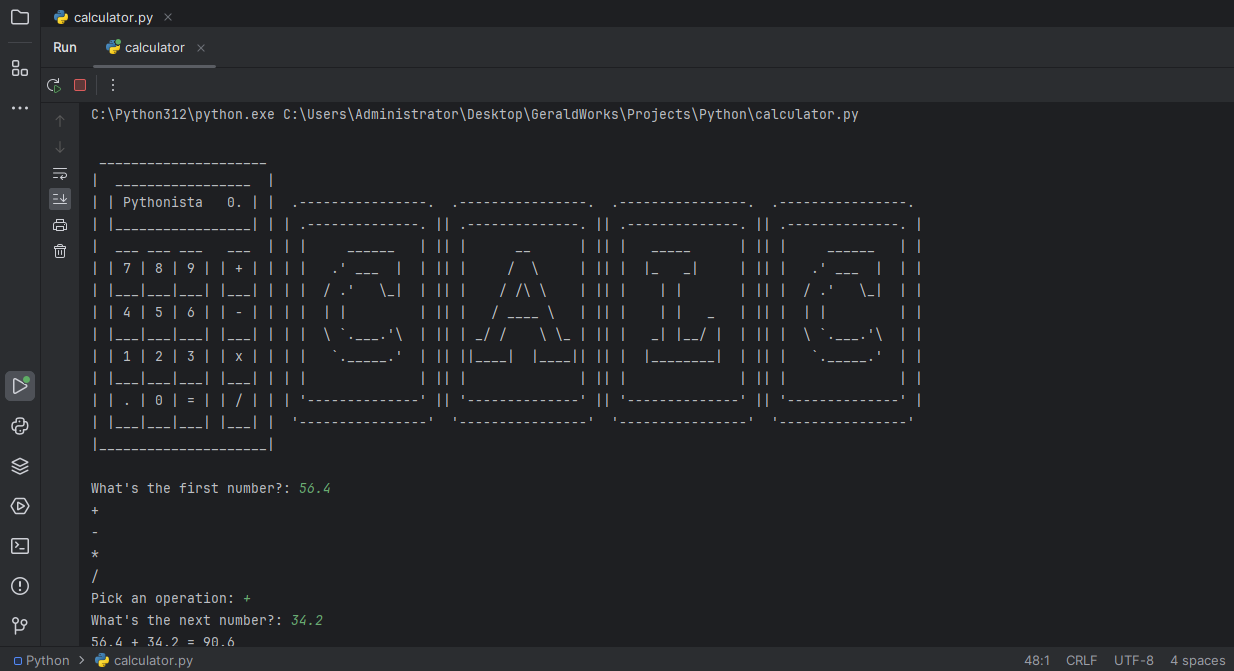Click the 48:1 line column indicator
Screen dimensions: 1234x671
1037,660
